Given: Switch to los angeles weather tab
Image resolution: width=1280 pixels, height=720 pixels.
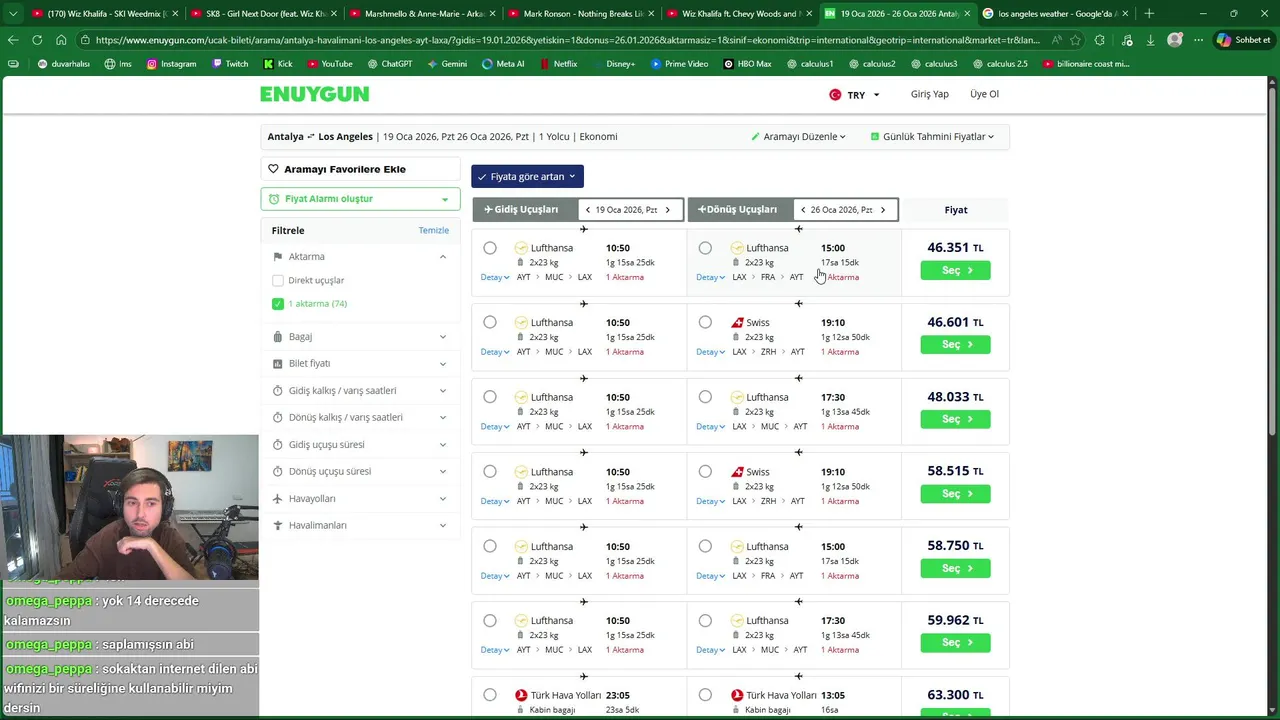Looking at the screenshot, I should click(1055, 13).
